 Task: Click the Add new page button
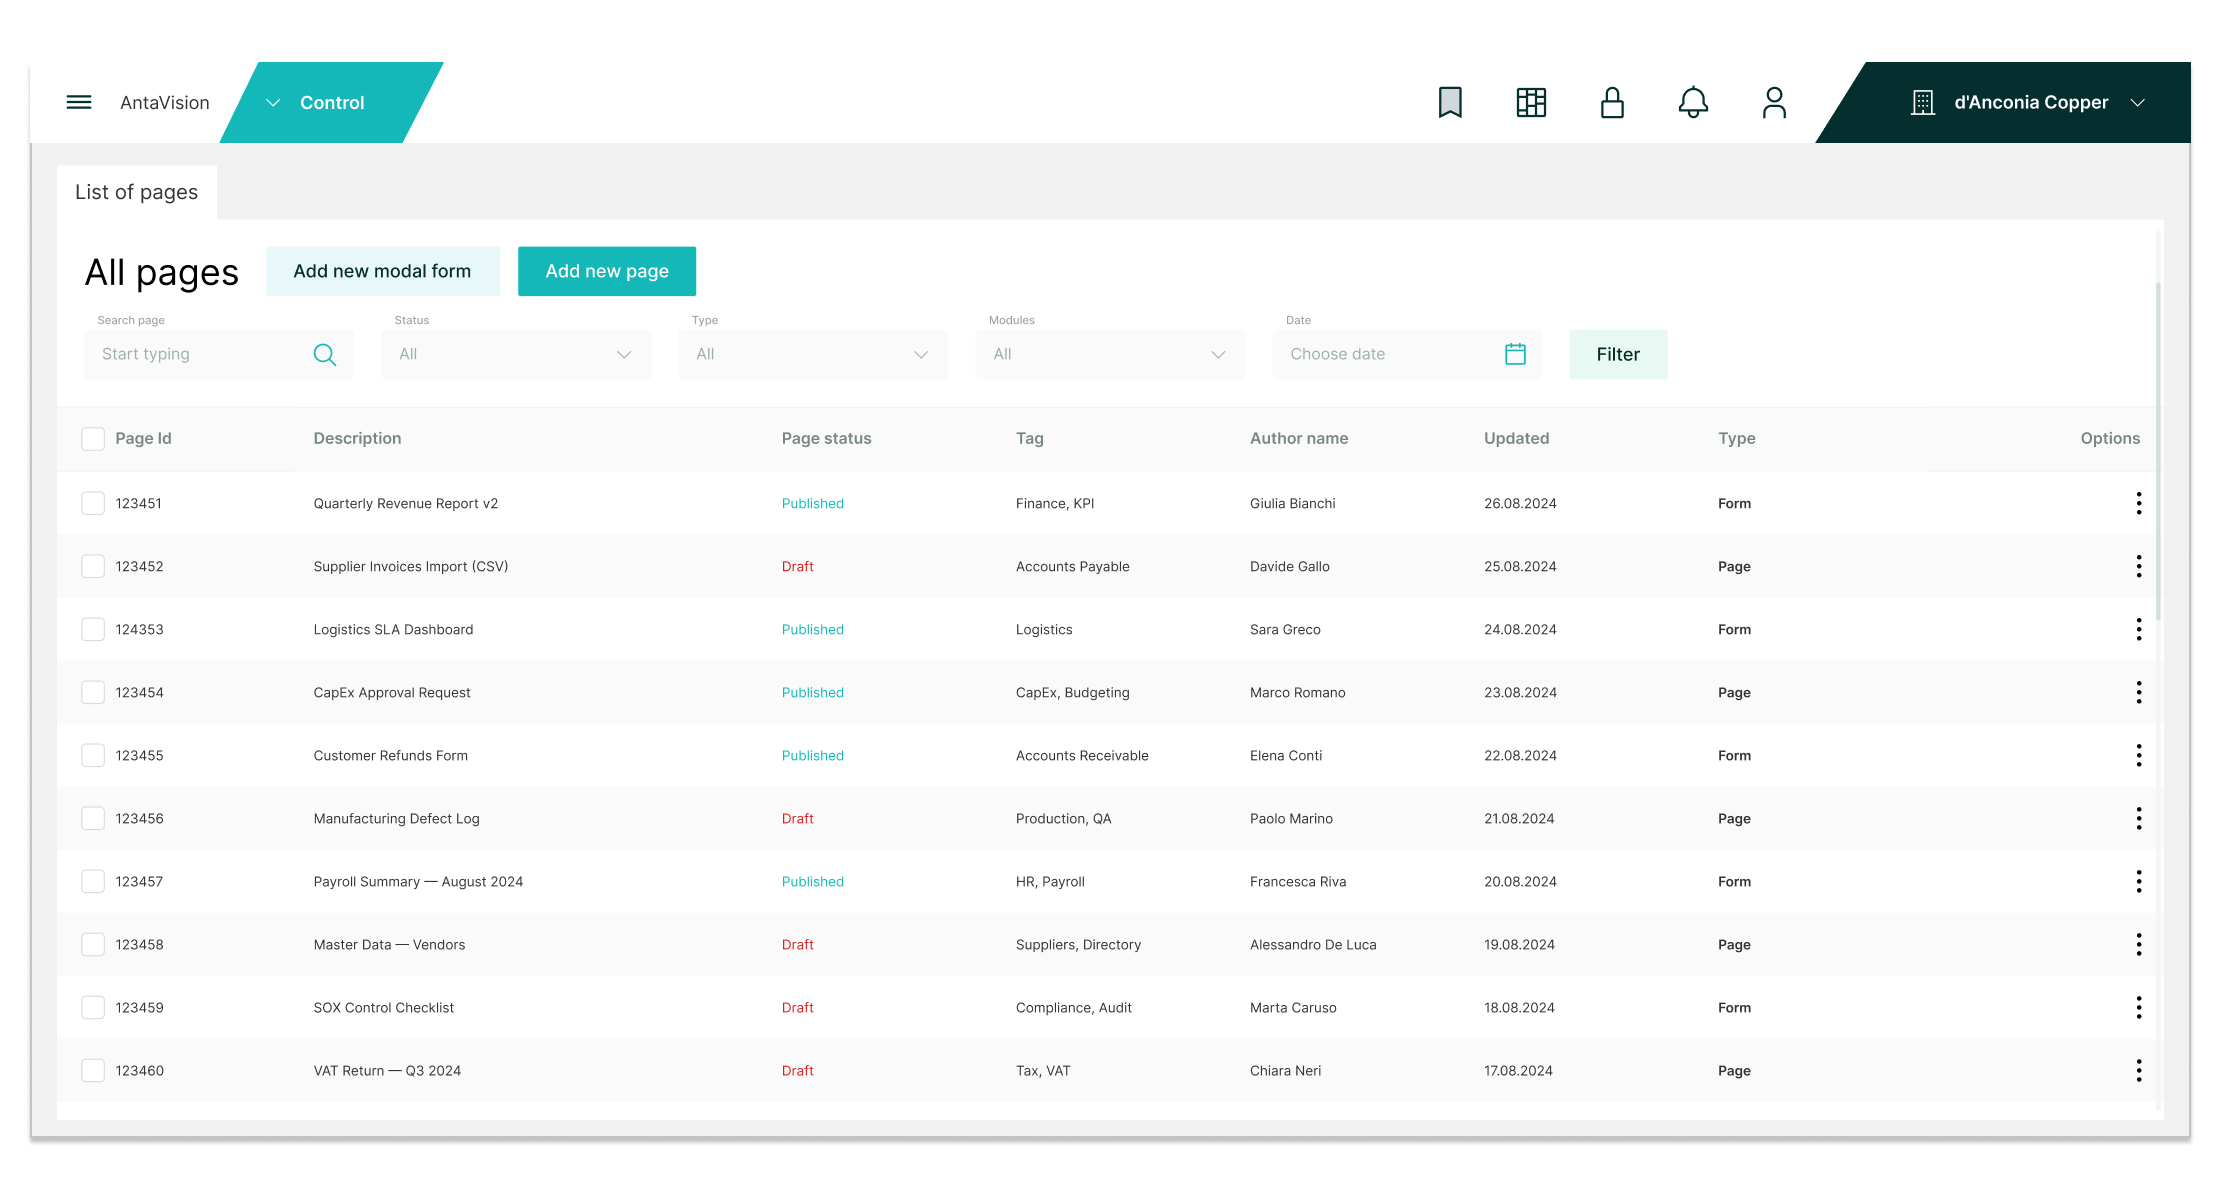pos(606,271)
